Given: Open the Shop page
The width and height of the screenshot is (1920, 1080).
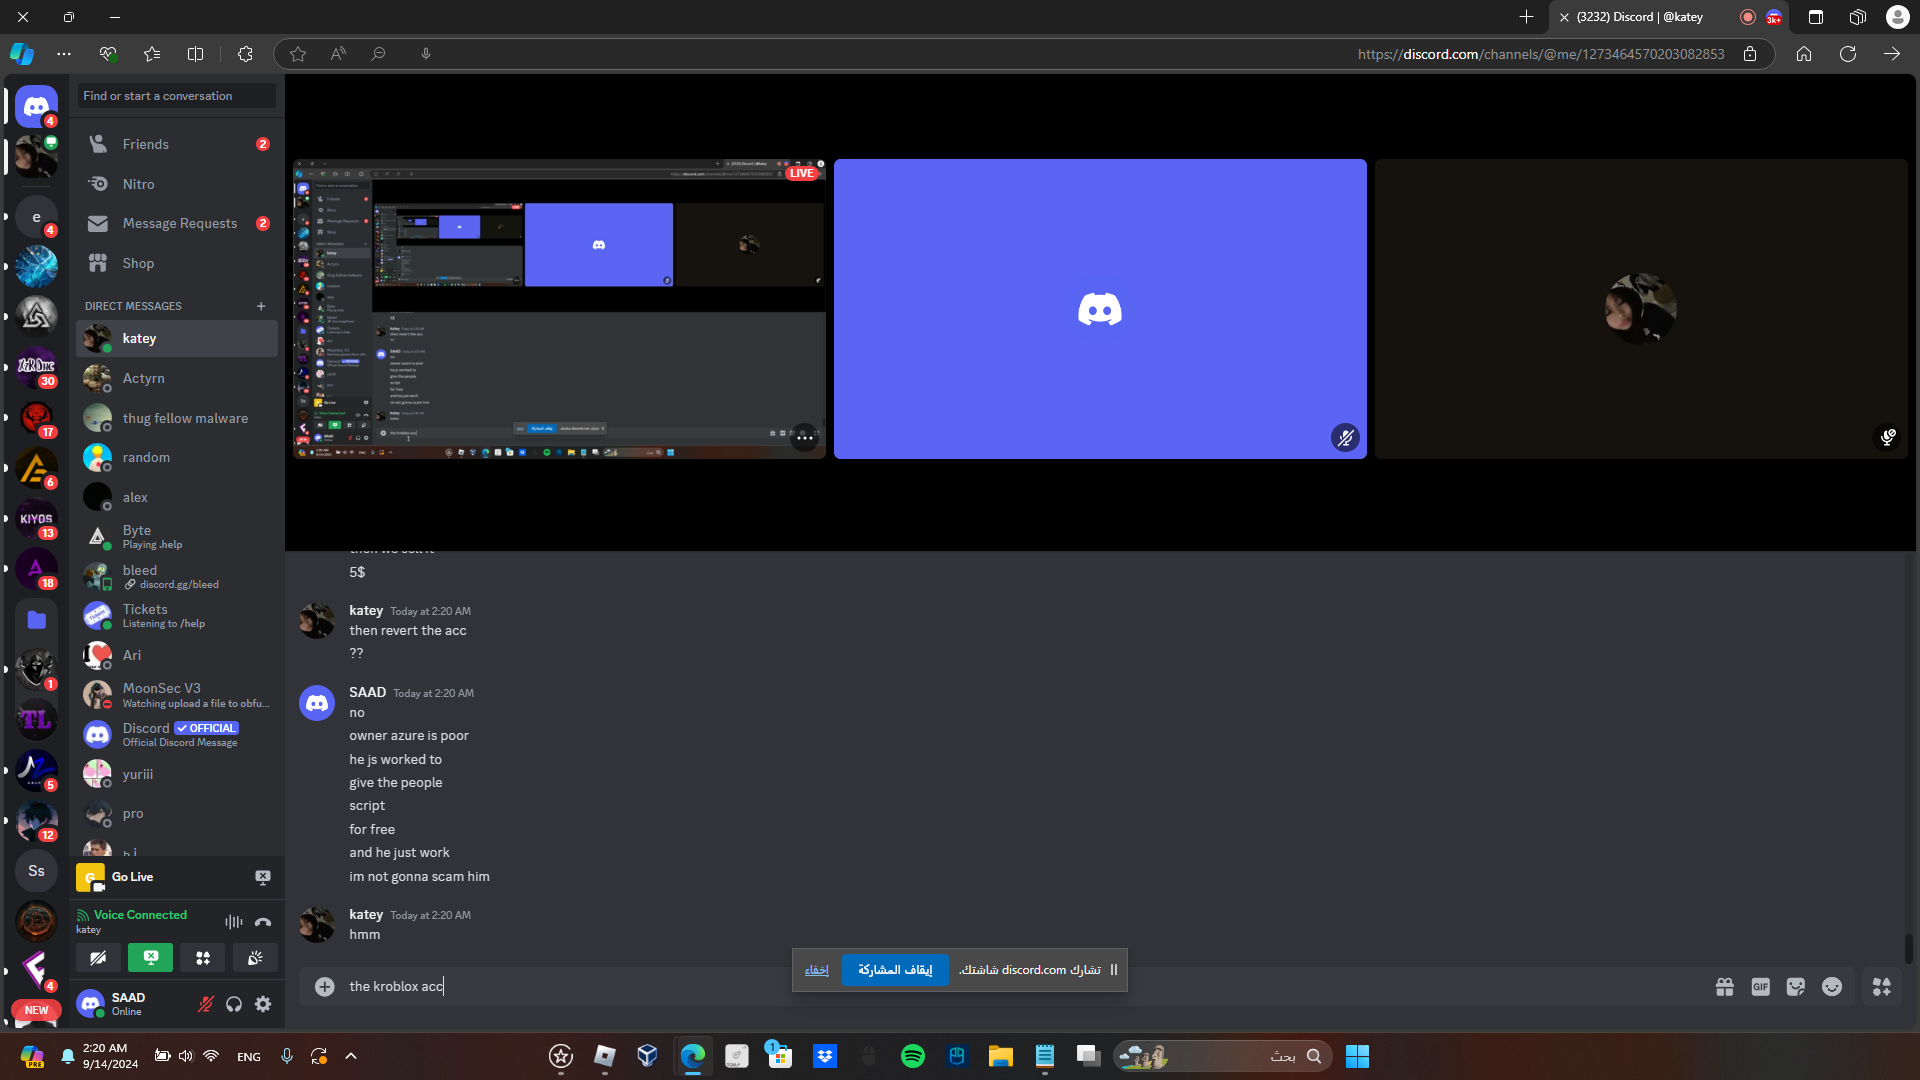Looking at the screenshot, I should (x=177, y=263).
